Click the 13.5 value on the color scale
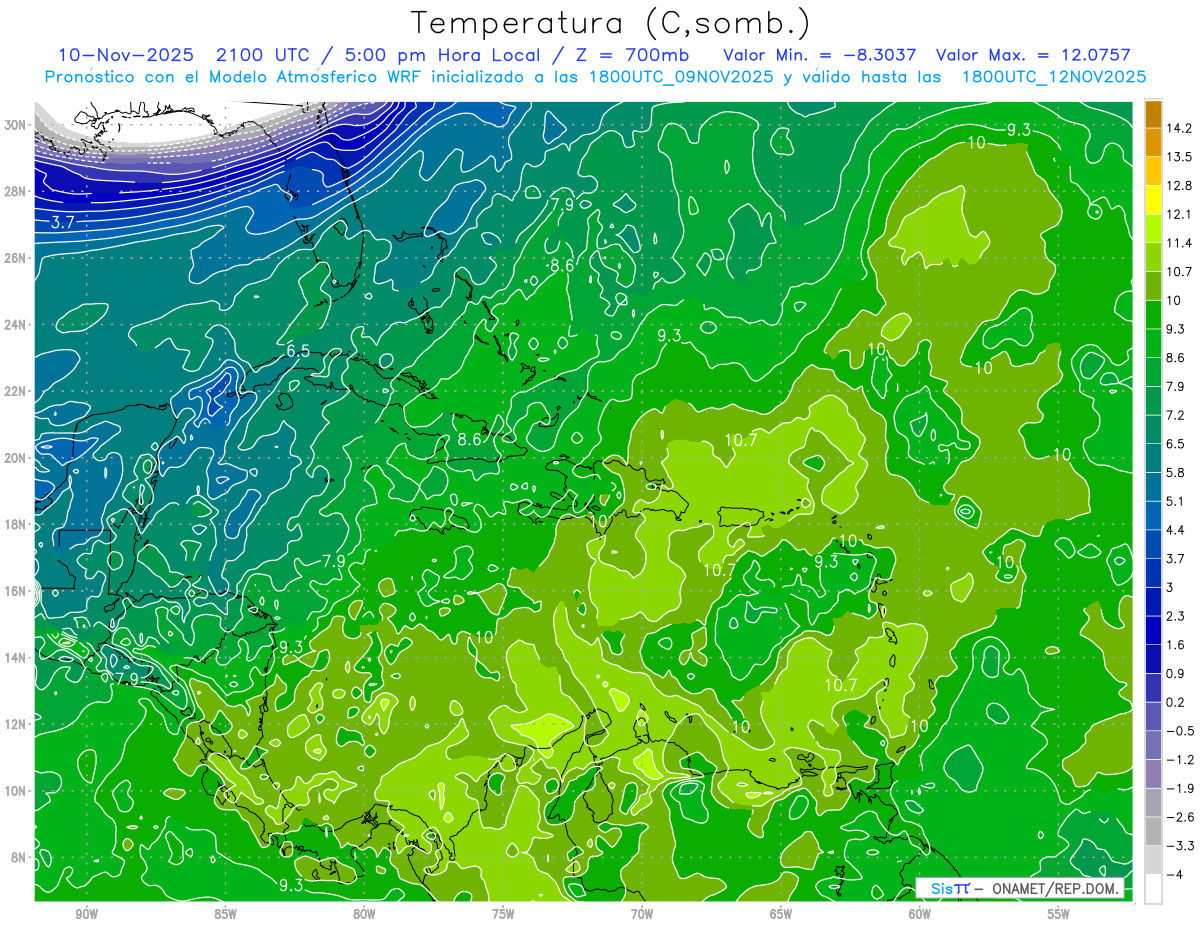 point(1179,157)
